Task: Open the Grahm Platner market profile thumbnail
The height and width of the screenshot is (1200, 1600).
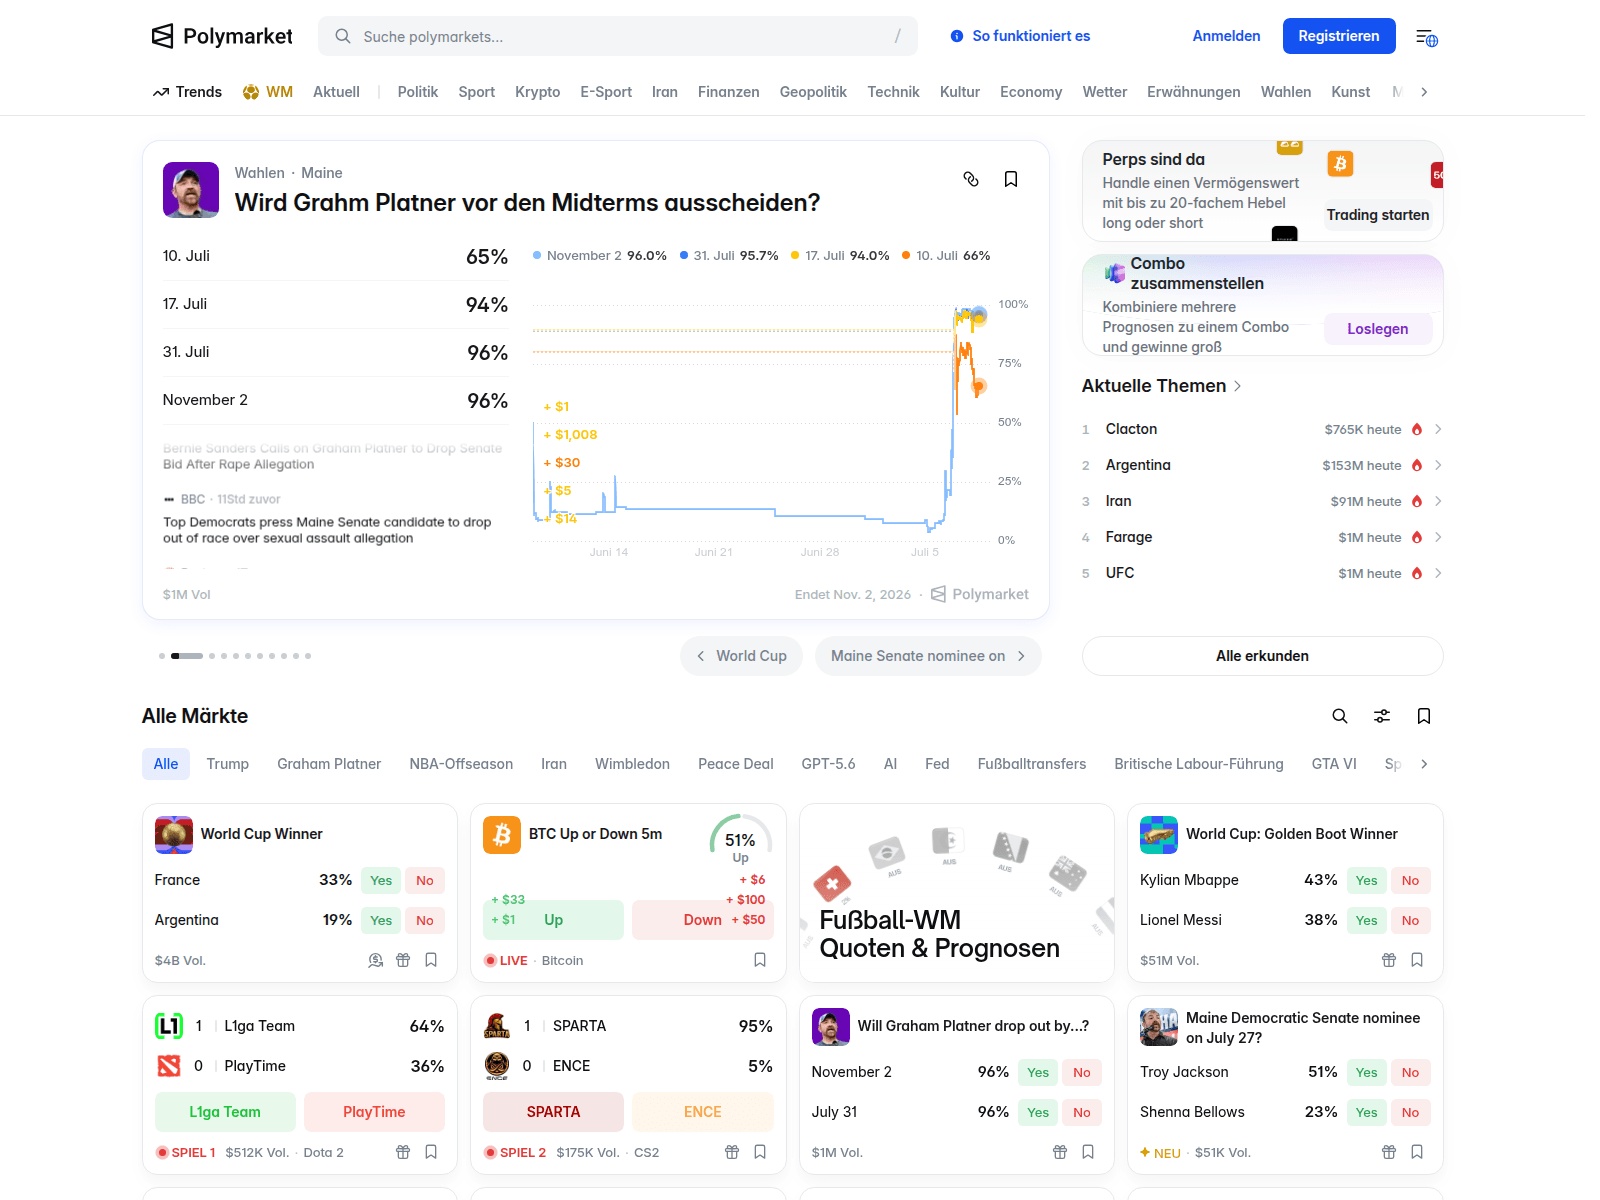Action: 191,190
